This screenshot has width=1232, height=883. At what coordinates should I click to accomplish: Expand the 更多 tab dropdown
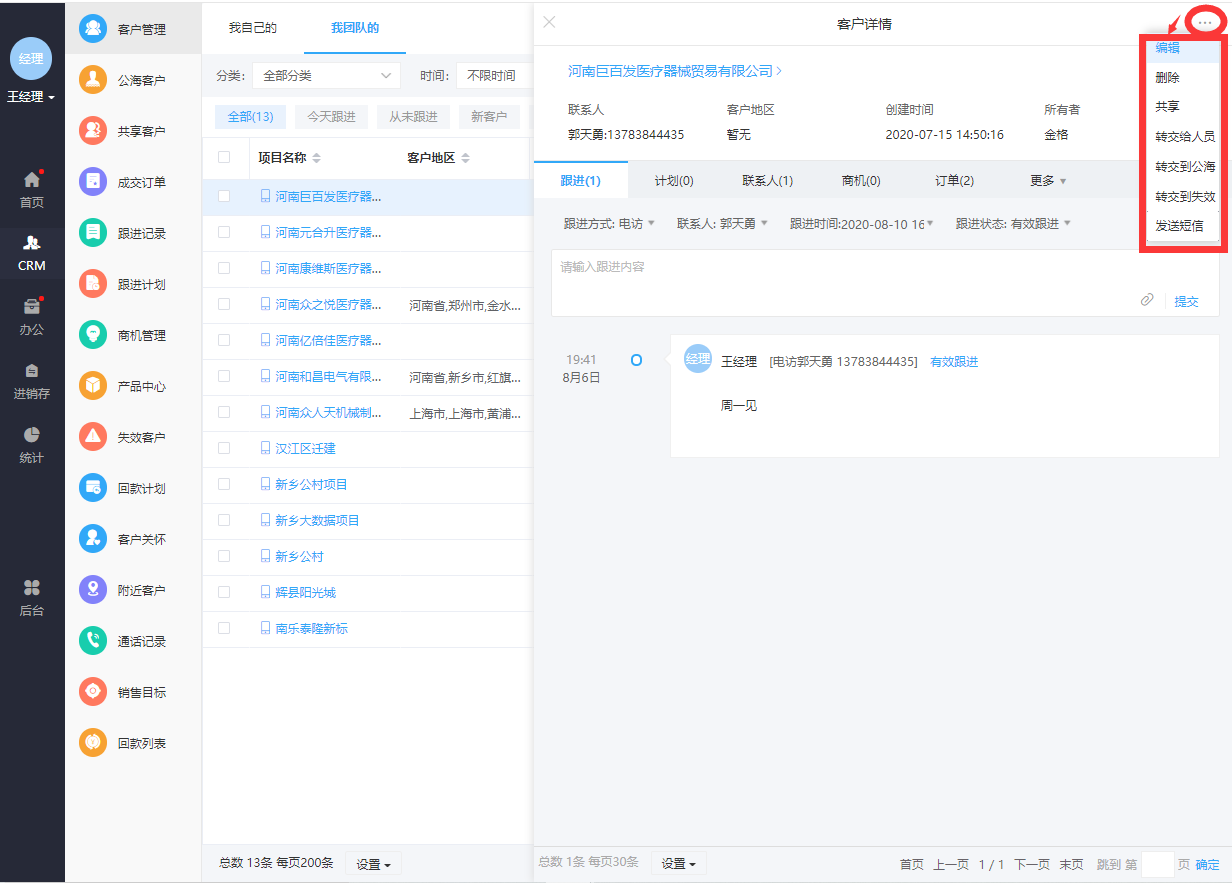tap(1048, 181)
